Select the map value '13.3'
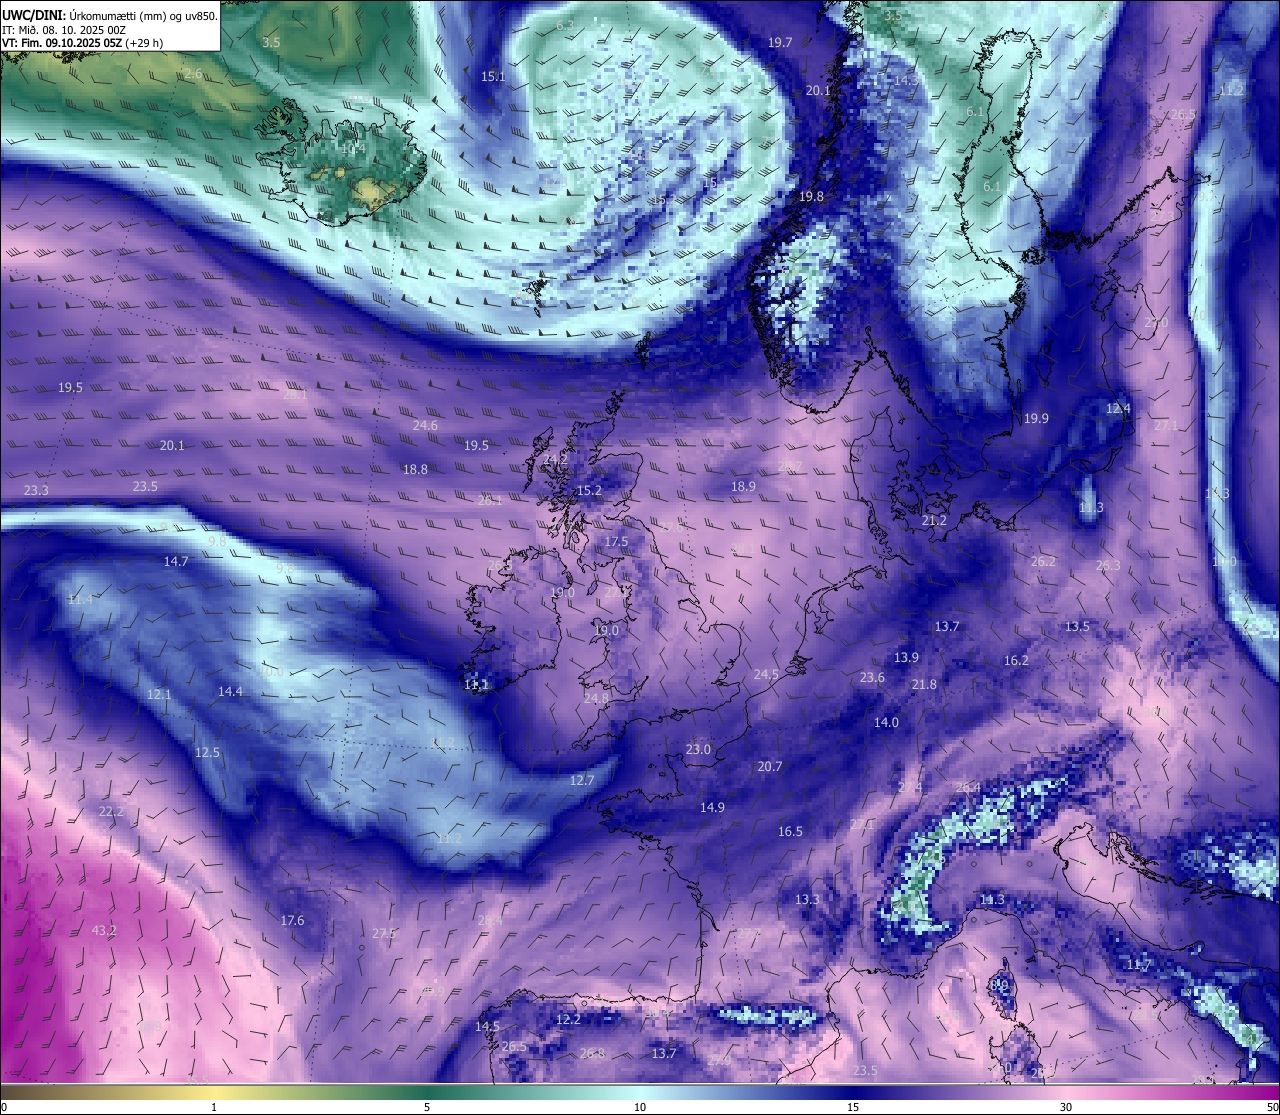 click(x=807, y=899)
